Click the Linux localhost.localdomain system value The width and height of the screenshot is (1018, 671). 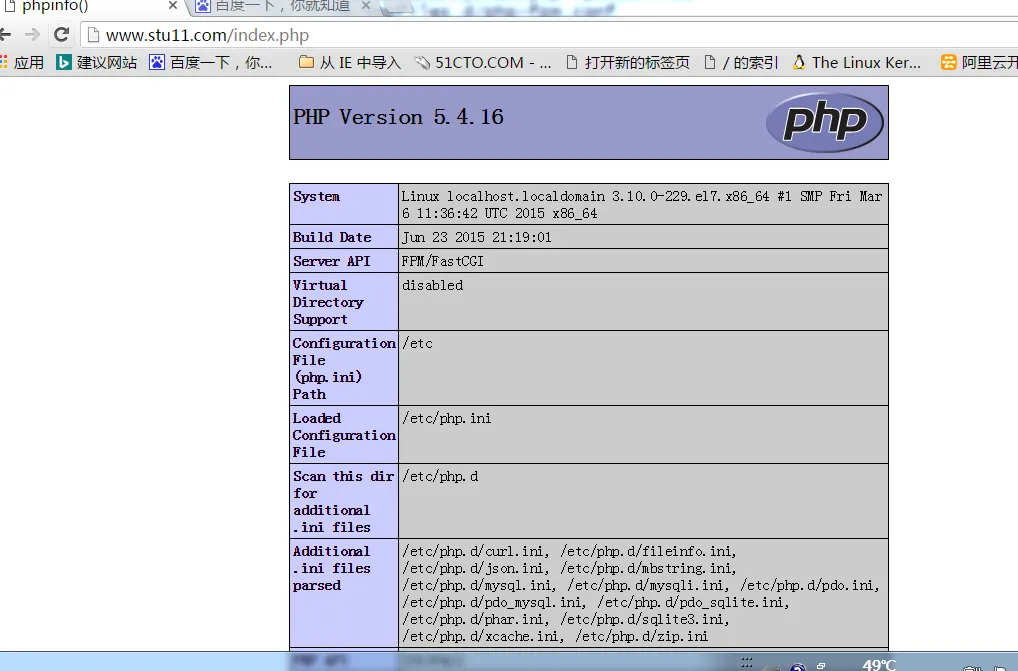coord(641,204)
